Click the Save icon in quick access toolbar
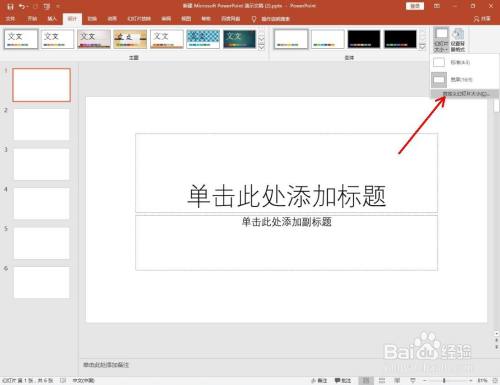The width and height of the screenshot is (500, 385). [x=10, y=6]
